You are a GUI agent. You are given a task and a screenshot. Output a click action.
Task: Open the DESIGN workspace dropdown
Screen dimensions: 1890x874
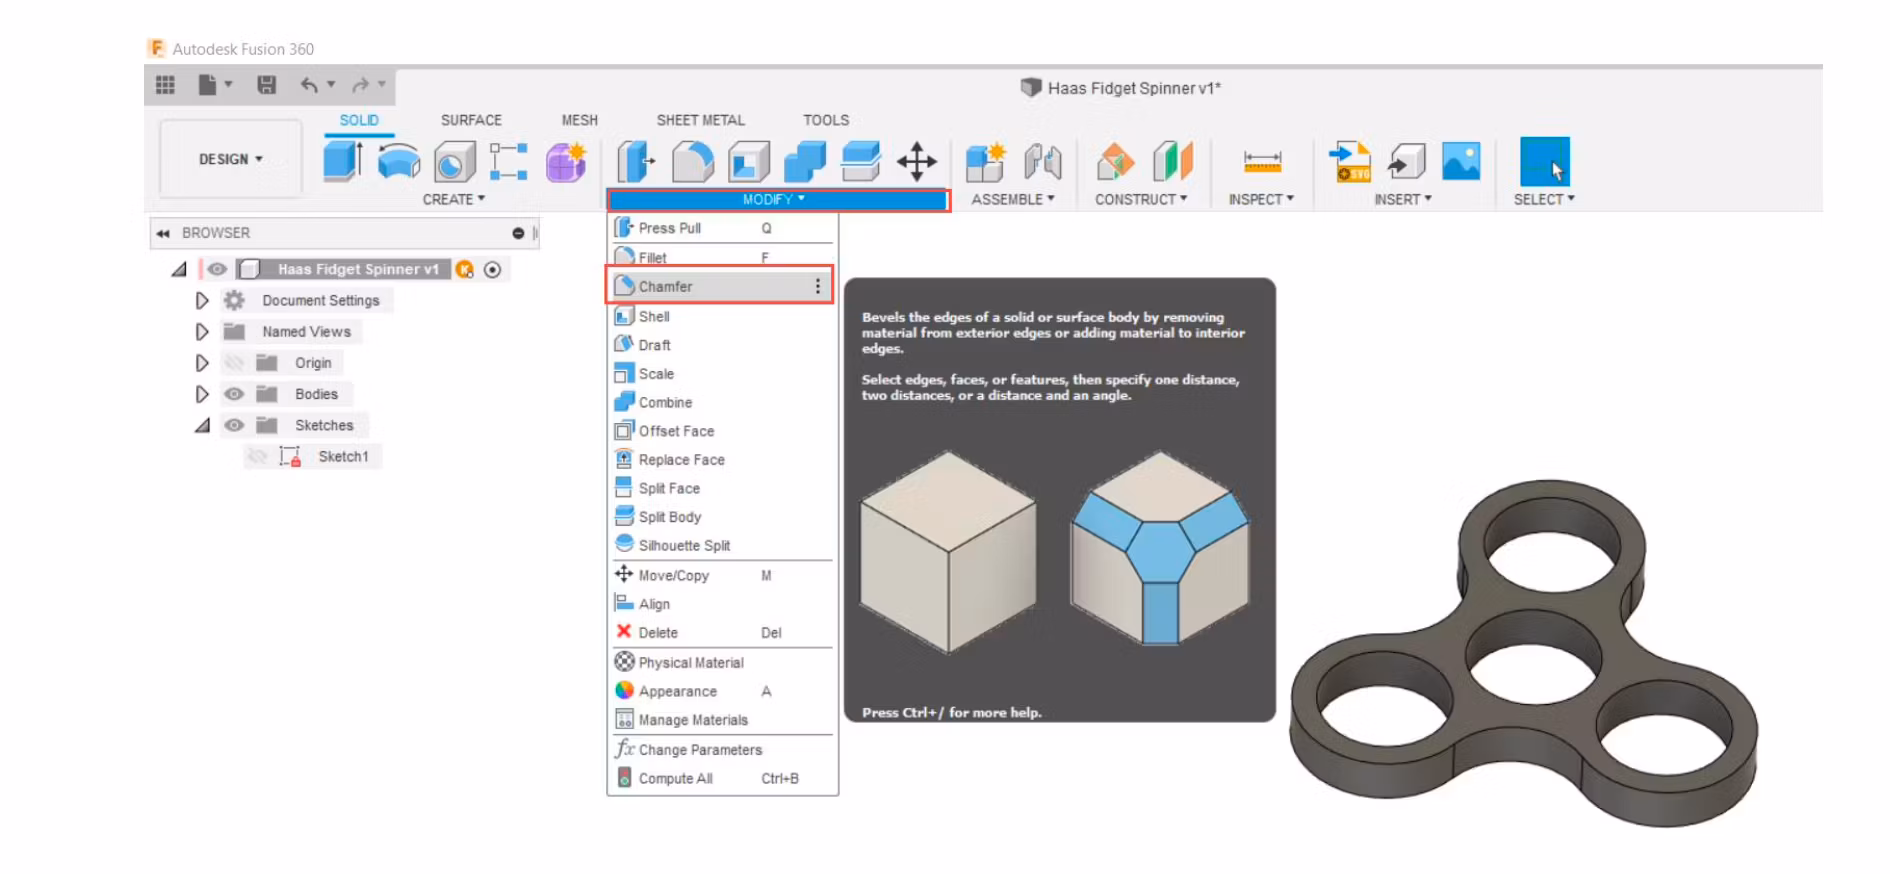[x=230, y=159]
